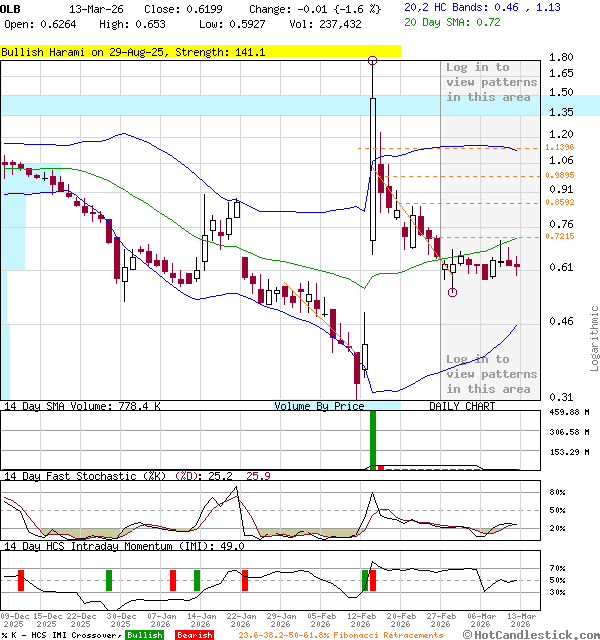Click the first red IMI crossover bar
This screenshot has height=640, width=600.
pos(19,579)
